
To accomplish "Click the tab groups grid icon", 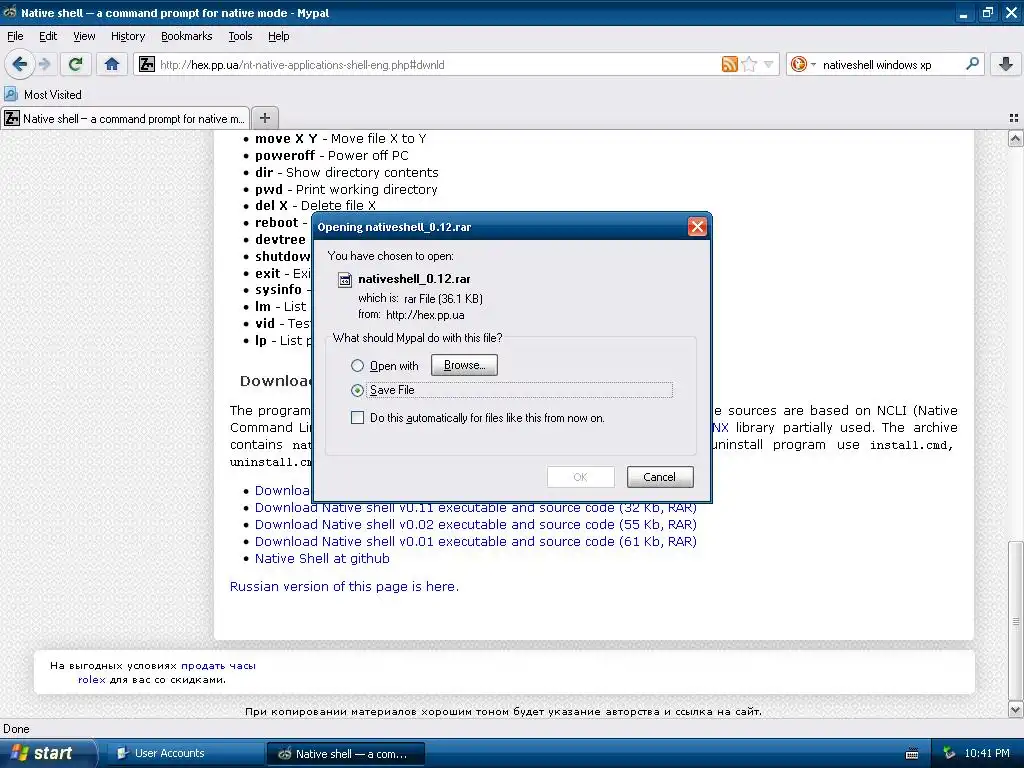I will [1014, 118].
